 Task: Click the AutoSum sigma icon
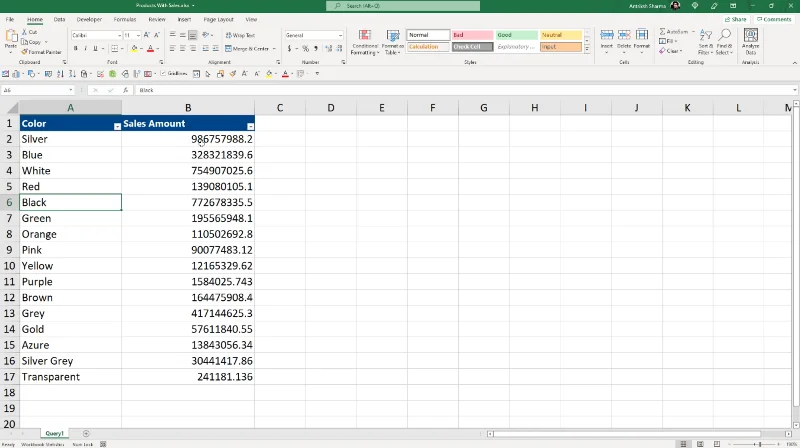pyautogui.click(x=662, y=32)
